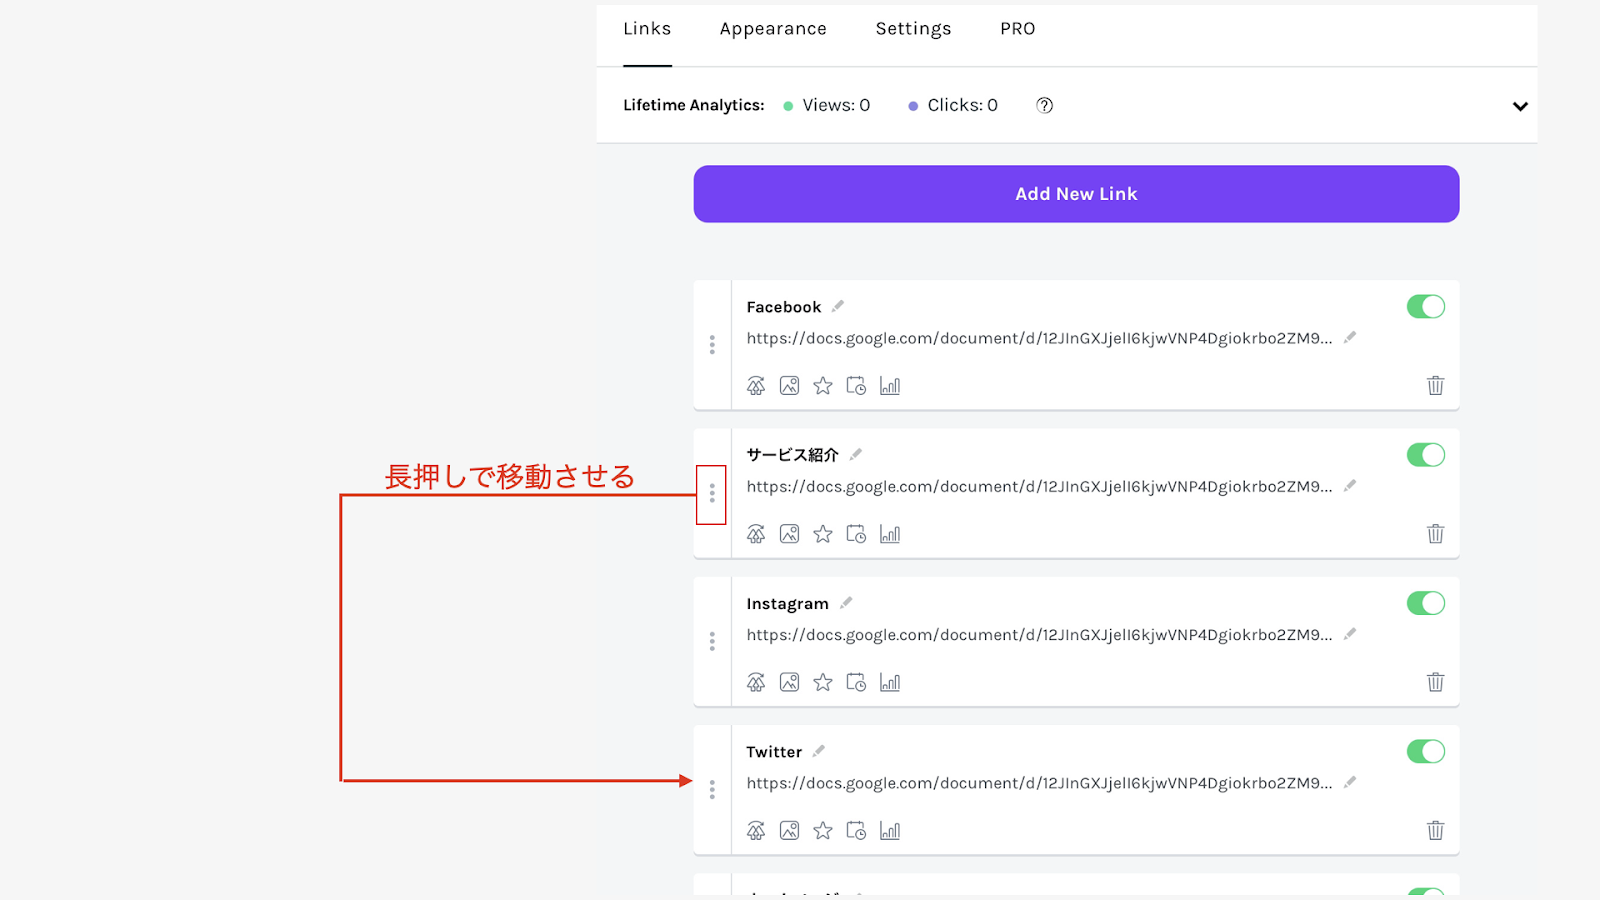Open the Links tab
Image resolution: width=1600 pixels, height=900 pixels.
click(647, 29)
